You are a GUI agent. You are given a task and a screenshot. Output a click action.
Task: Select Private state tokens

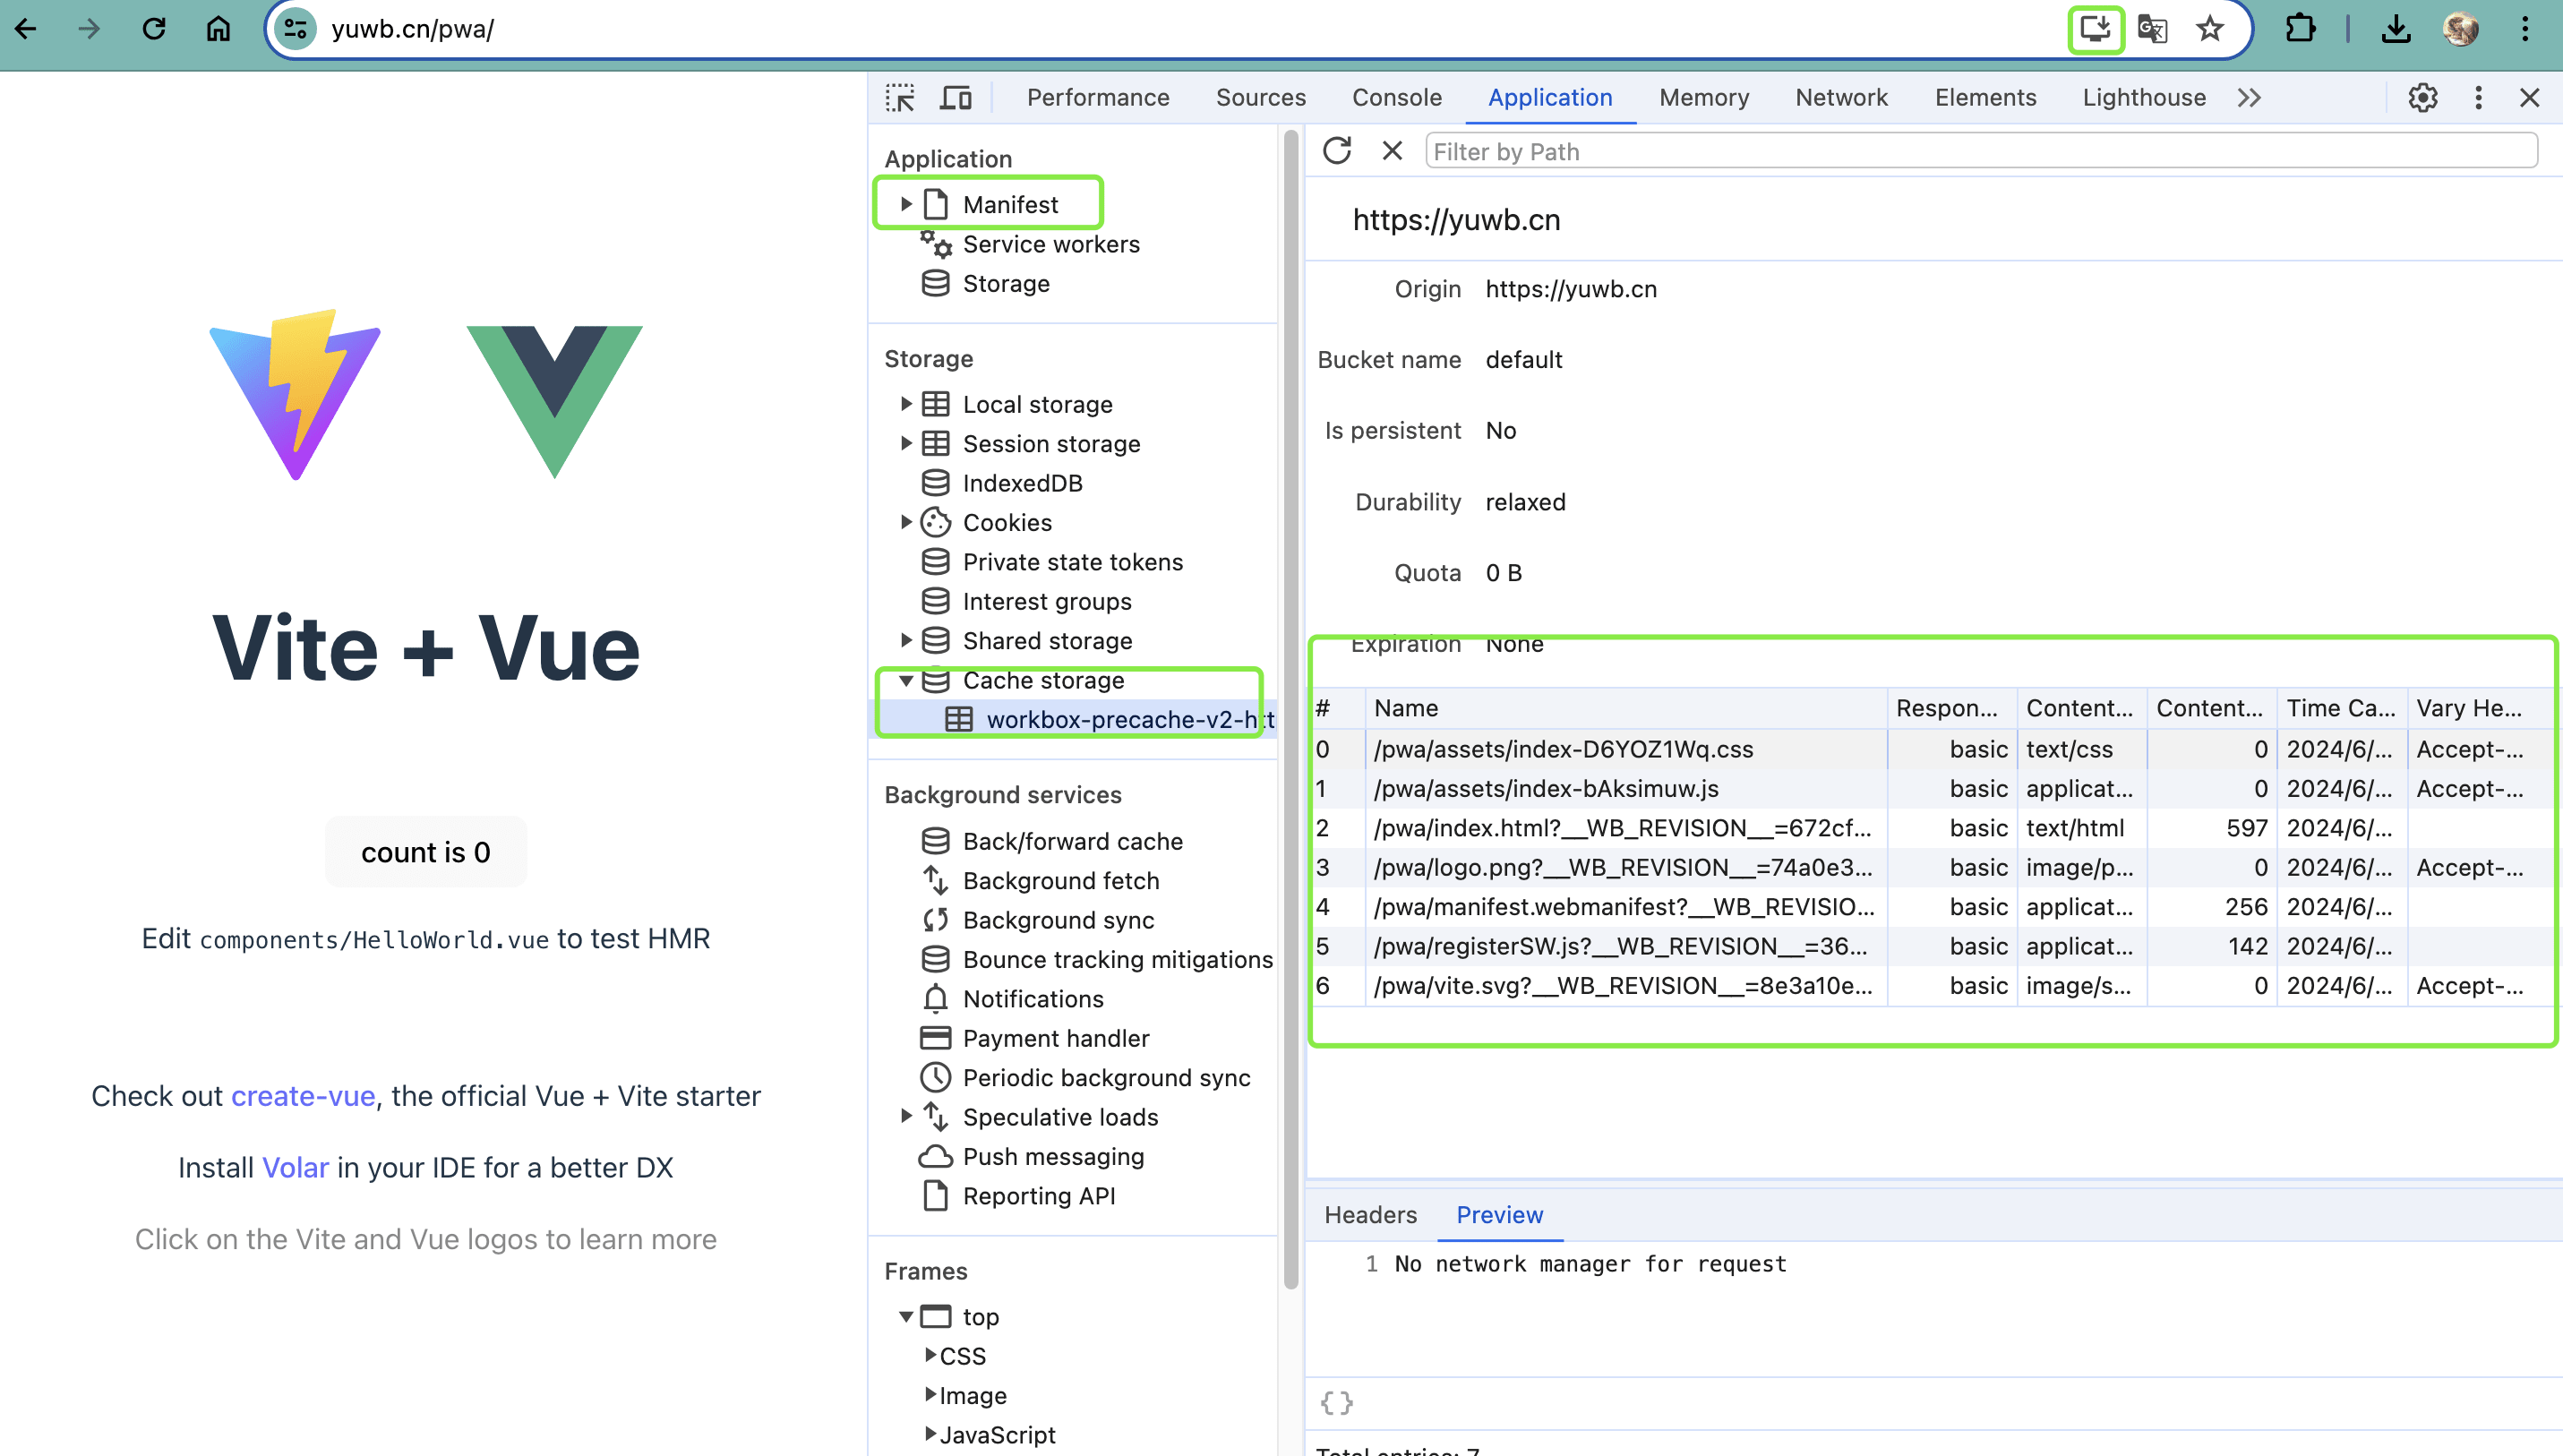click(x=1072, y=562)
